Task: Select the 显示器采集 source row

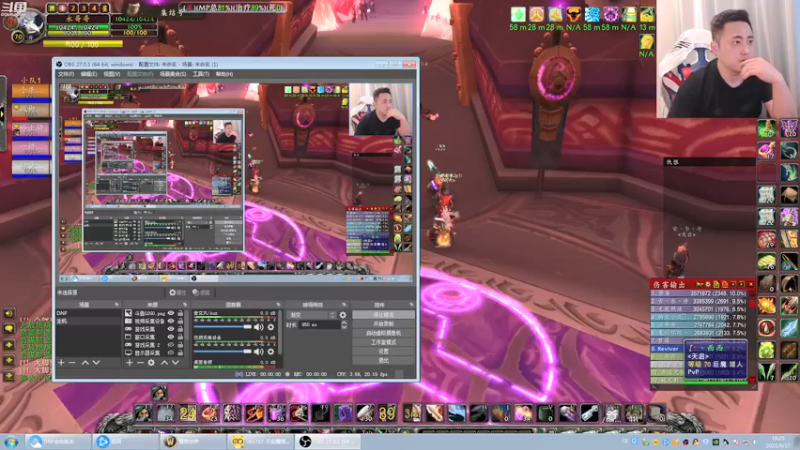Action: click(x=154, y=353)
